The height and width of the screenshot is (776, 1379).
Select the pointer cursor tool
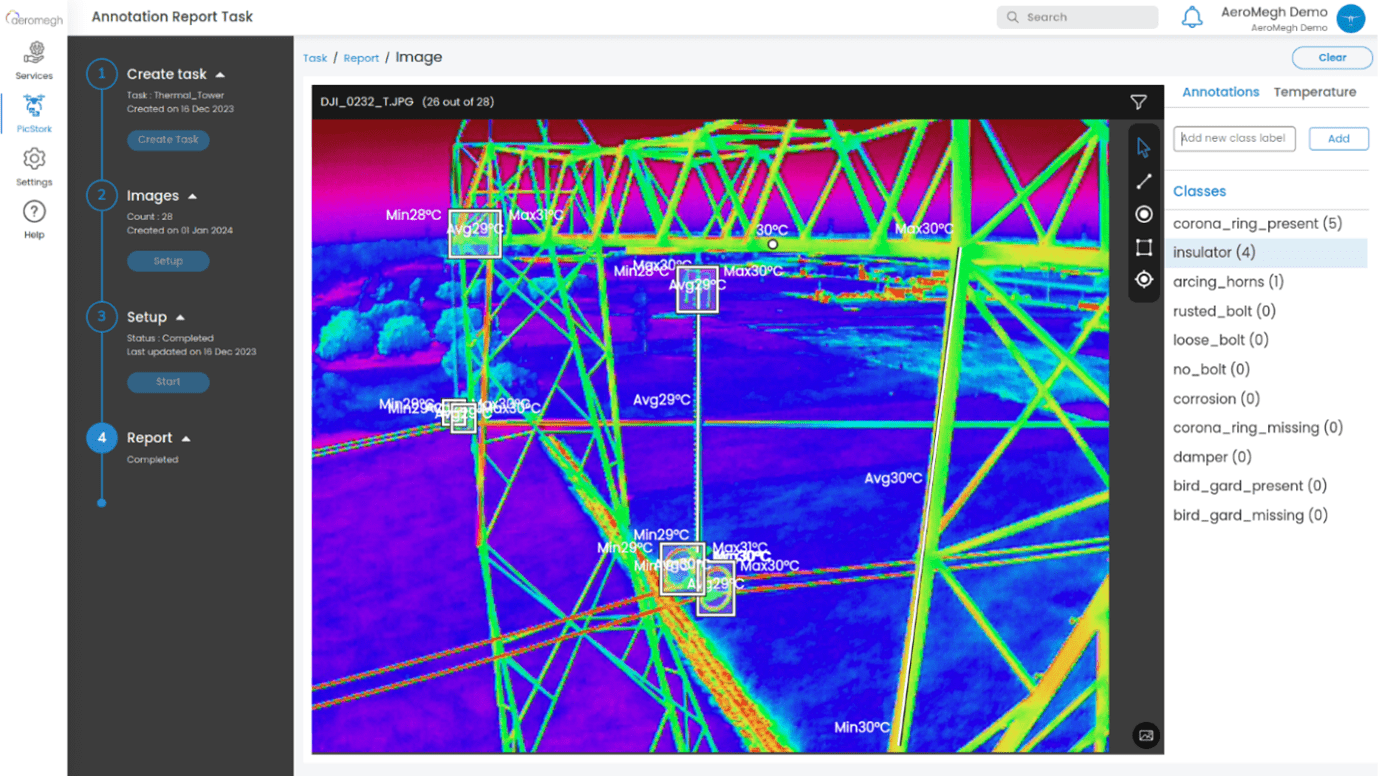pos(1144,149)
